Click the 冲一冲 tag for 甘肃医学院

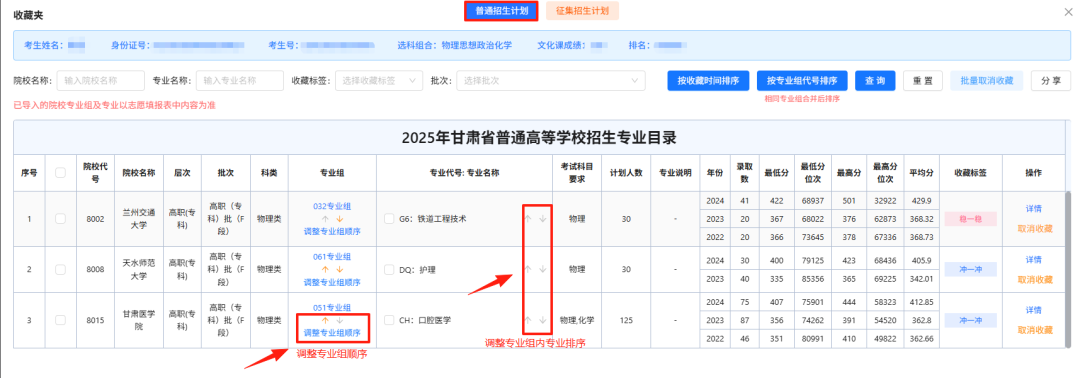pos(970,320)
